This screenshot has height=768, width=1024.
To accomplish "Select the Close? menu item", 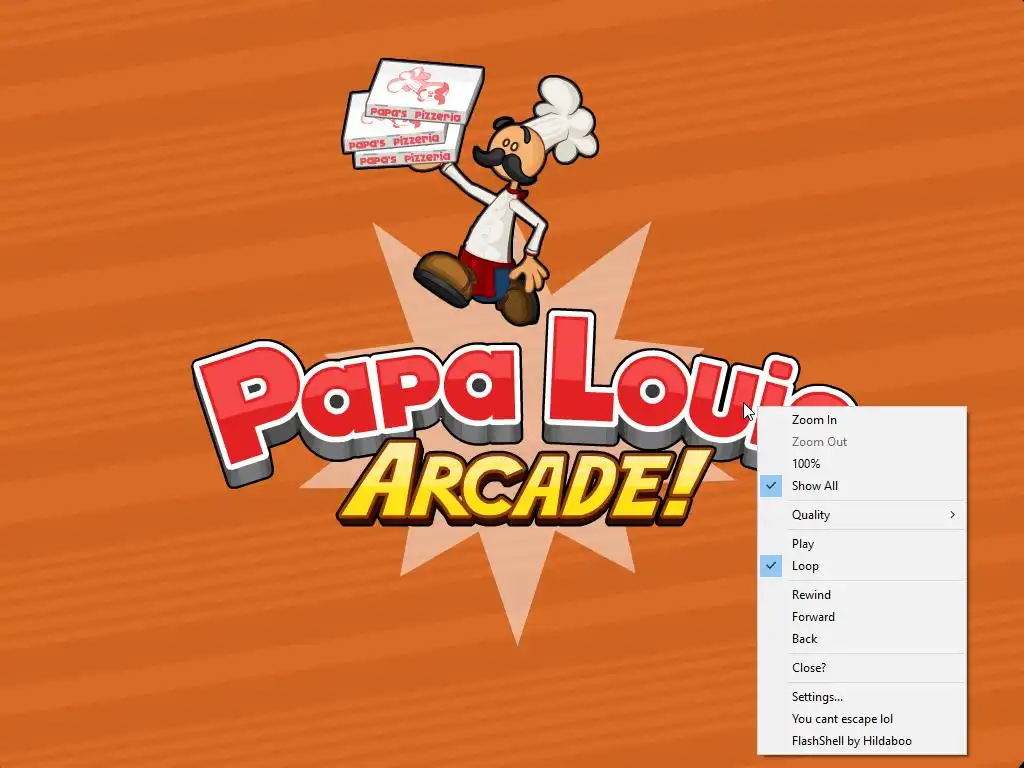I will click(861, 667).
